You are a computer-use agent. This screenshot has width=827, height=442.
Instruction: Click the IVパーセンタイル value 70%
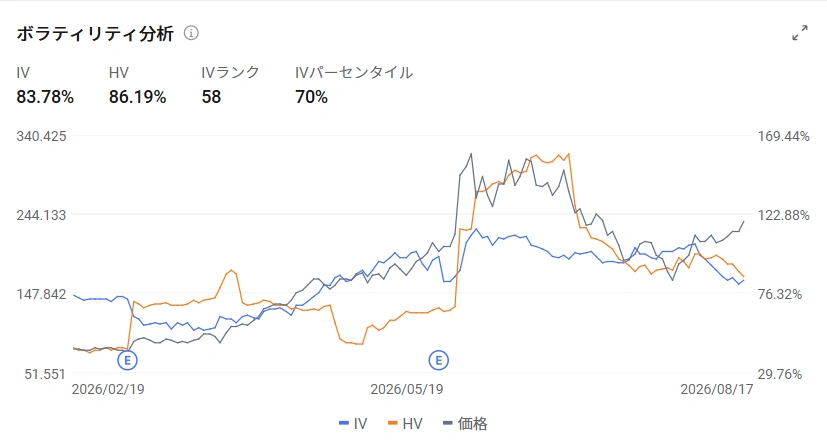click(311, 97)
